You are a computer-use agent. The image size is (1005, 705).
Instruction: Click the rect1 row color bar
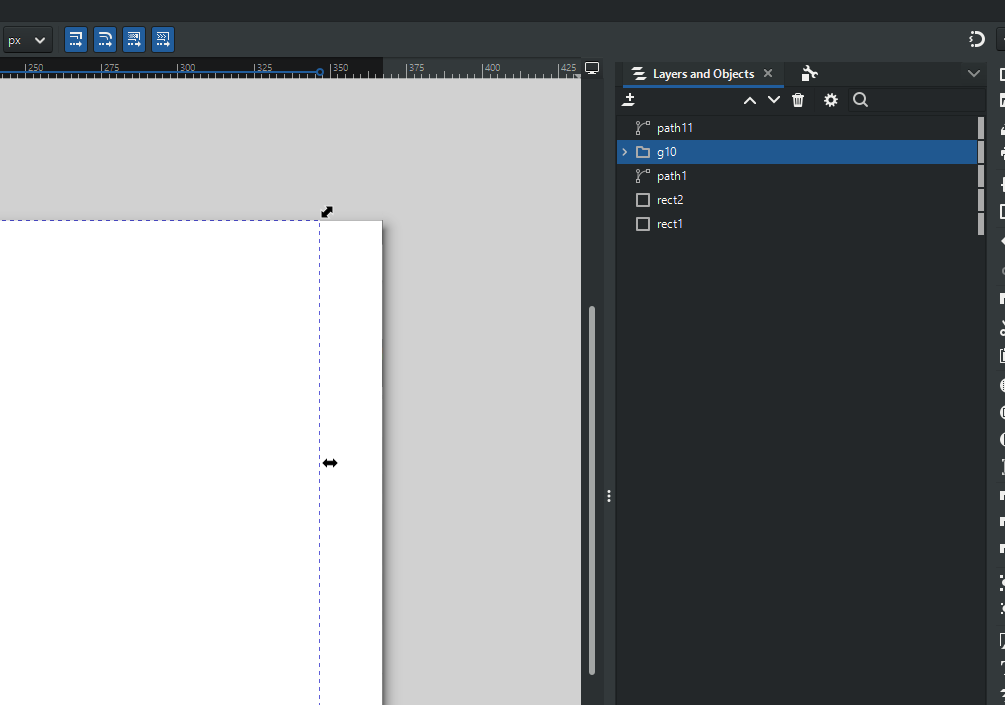pyautogui.click(x=981, y=224)
